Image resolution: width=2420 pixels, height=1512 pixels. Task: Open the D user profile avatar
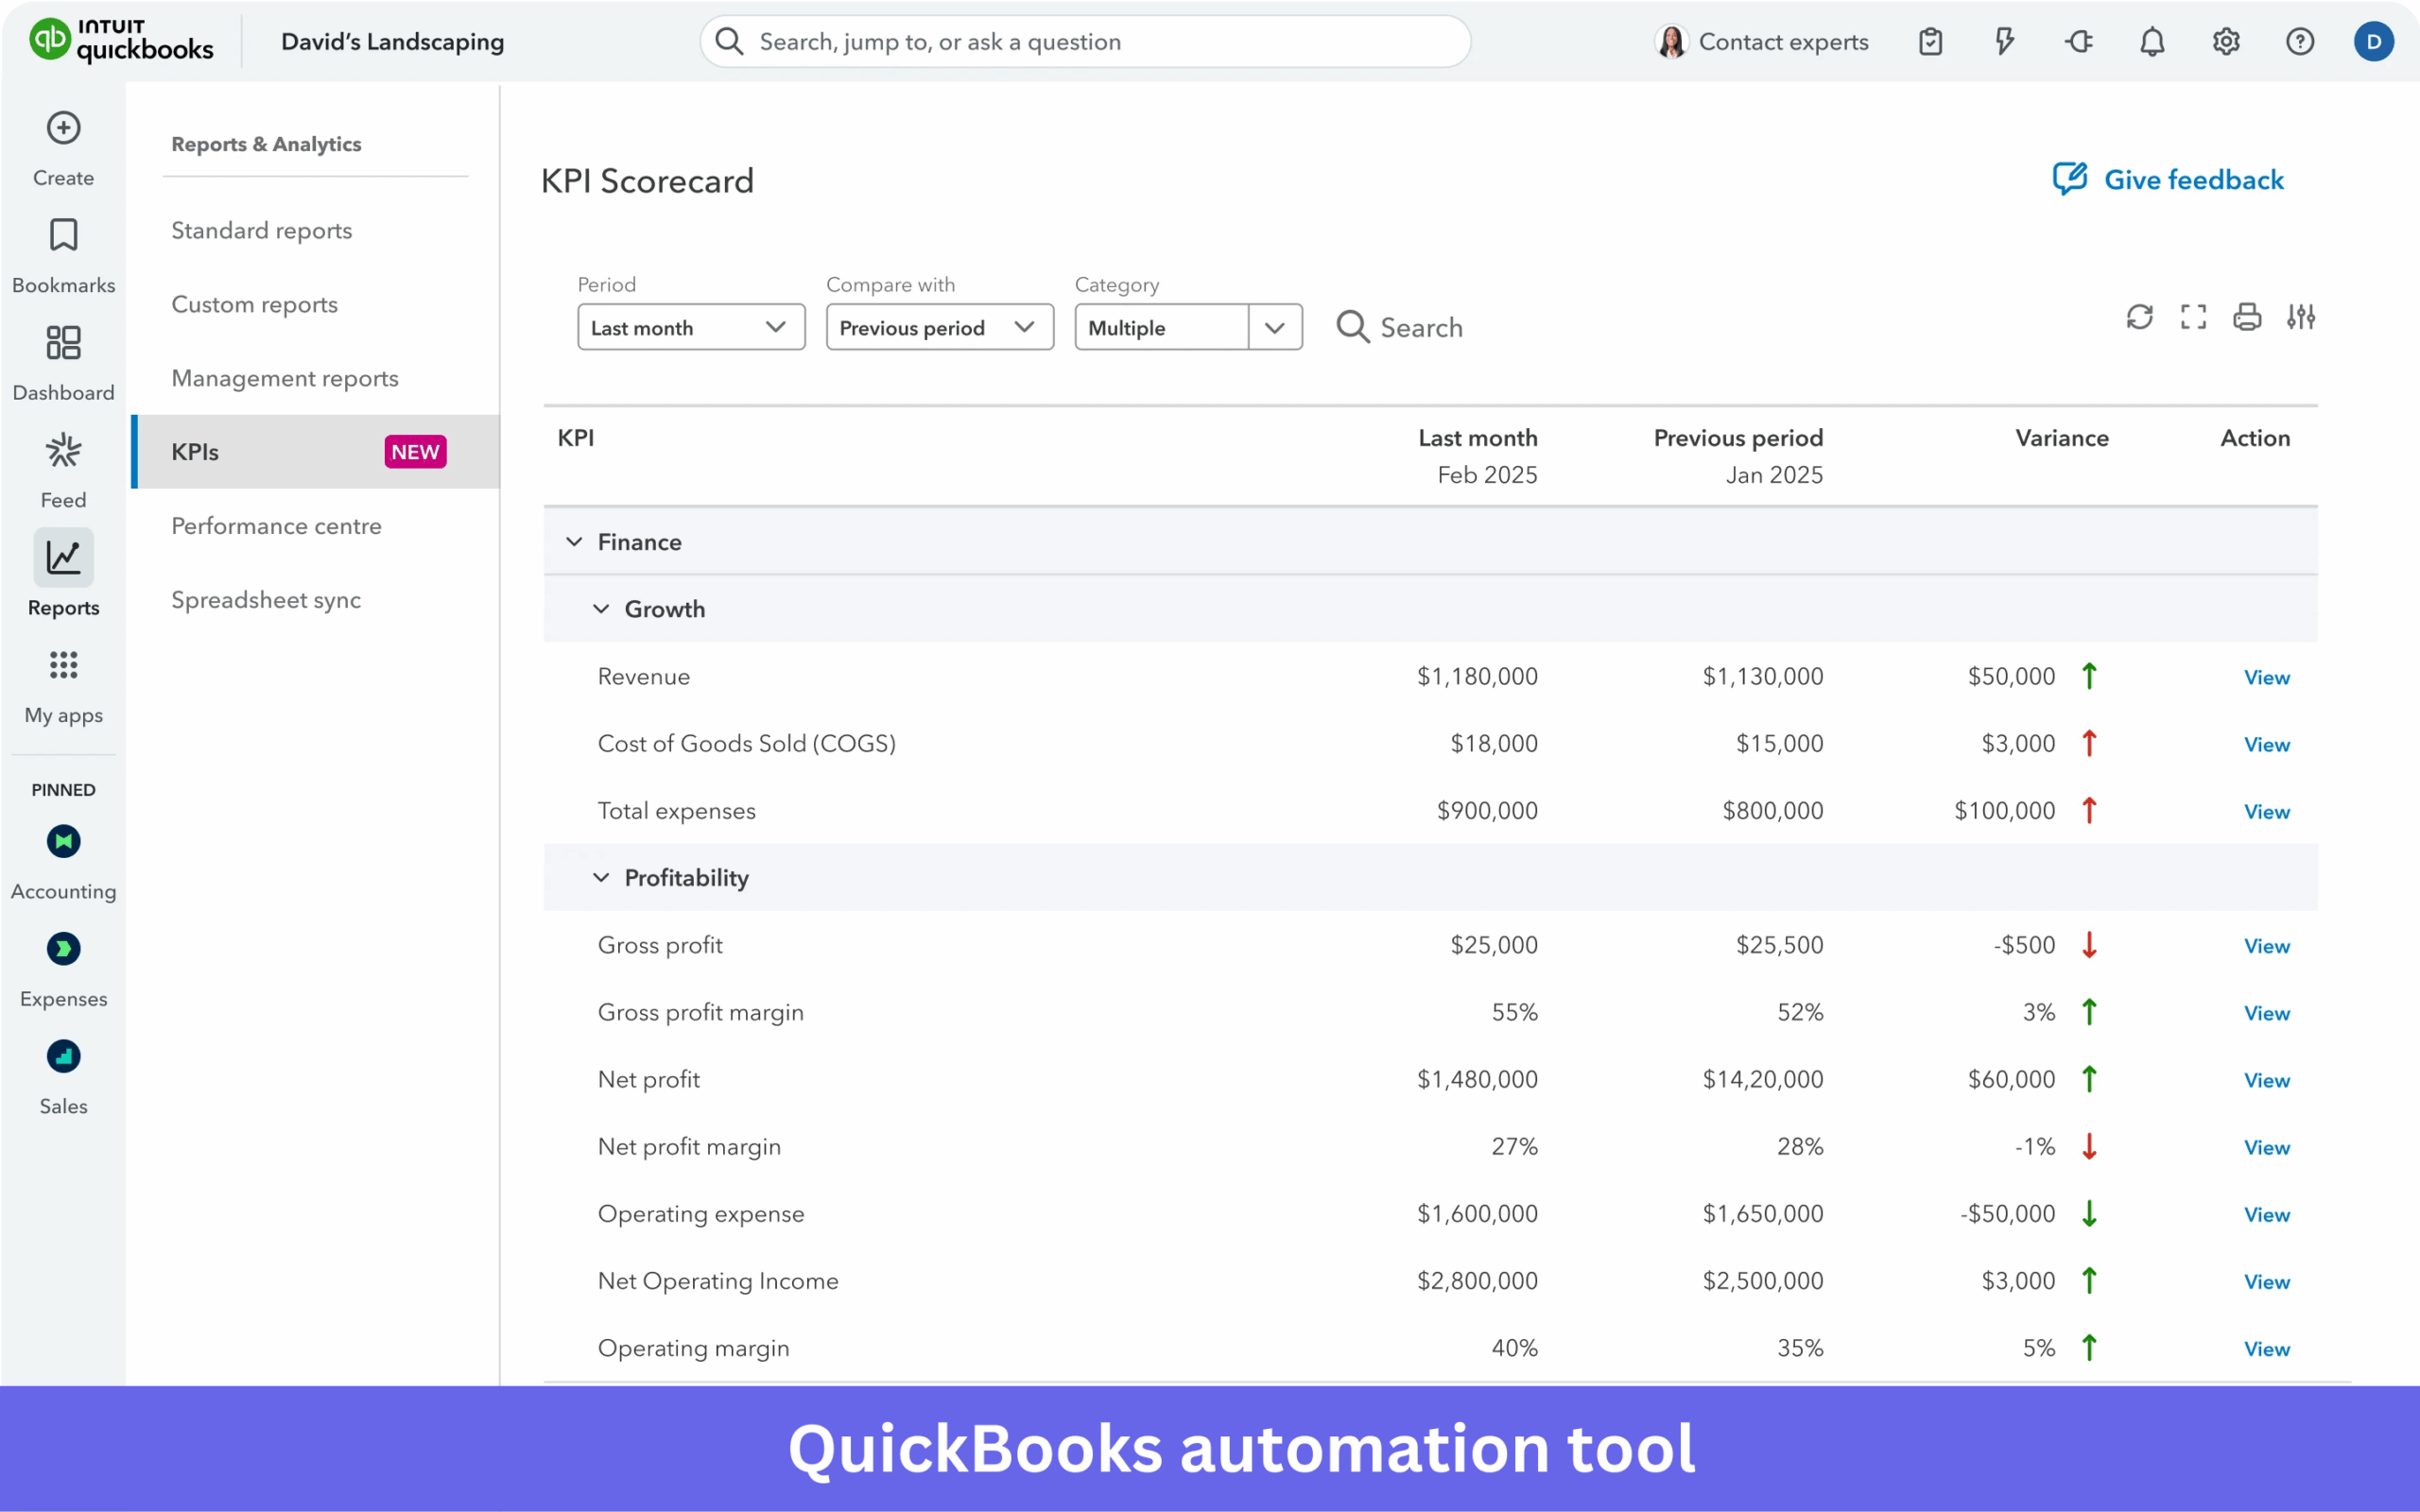(2374, 42)
